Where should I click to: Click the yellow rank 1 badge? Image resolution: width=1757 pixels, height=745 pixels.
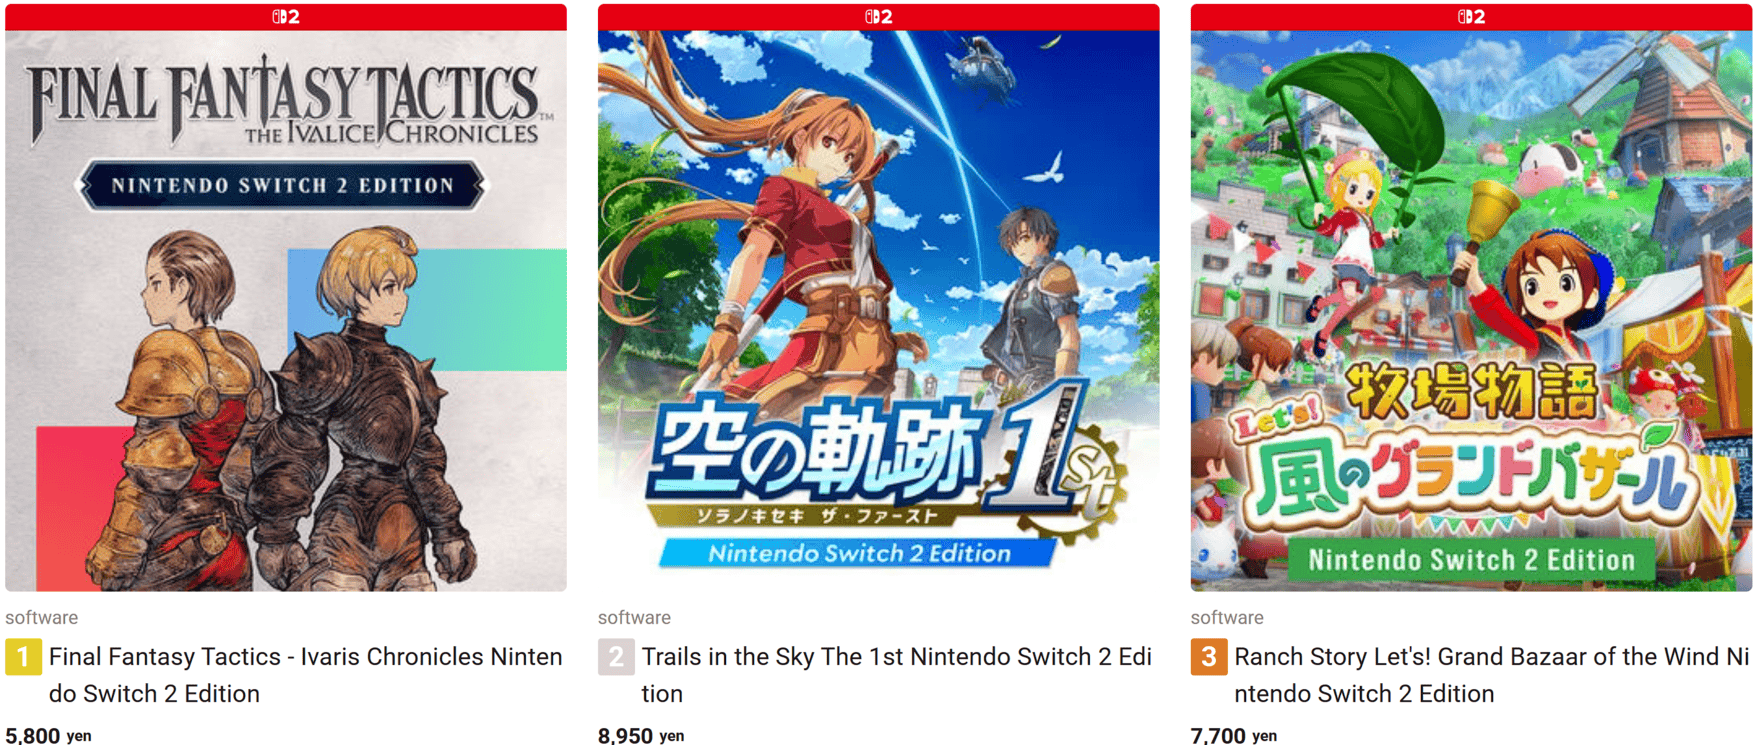pos(23,657)
